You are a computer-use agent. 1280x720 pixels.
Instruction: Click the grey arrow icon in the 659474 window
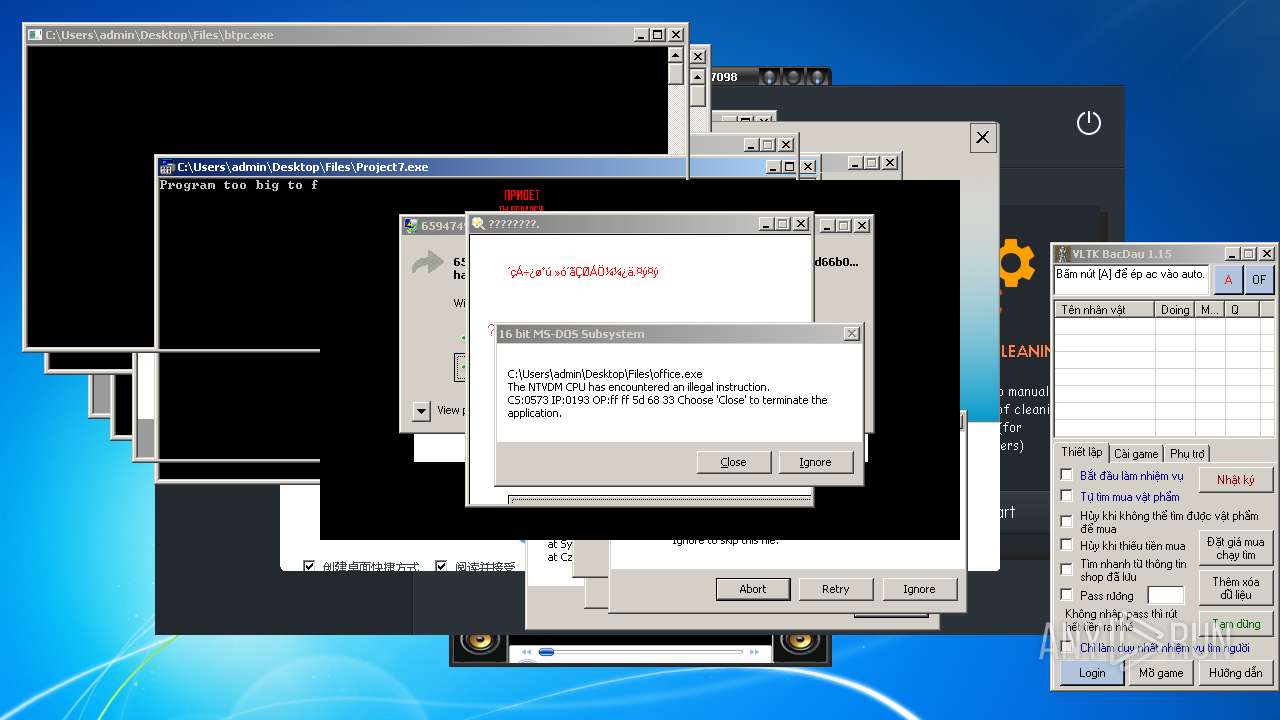coord(428,262)
